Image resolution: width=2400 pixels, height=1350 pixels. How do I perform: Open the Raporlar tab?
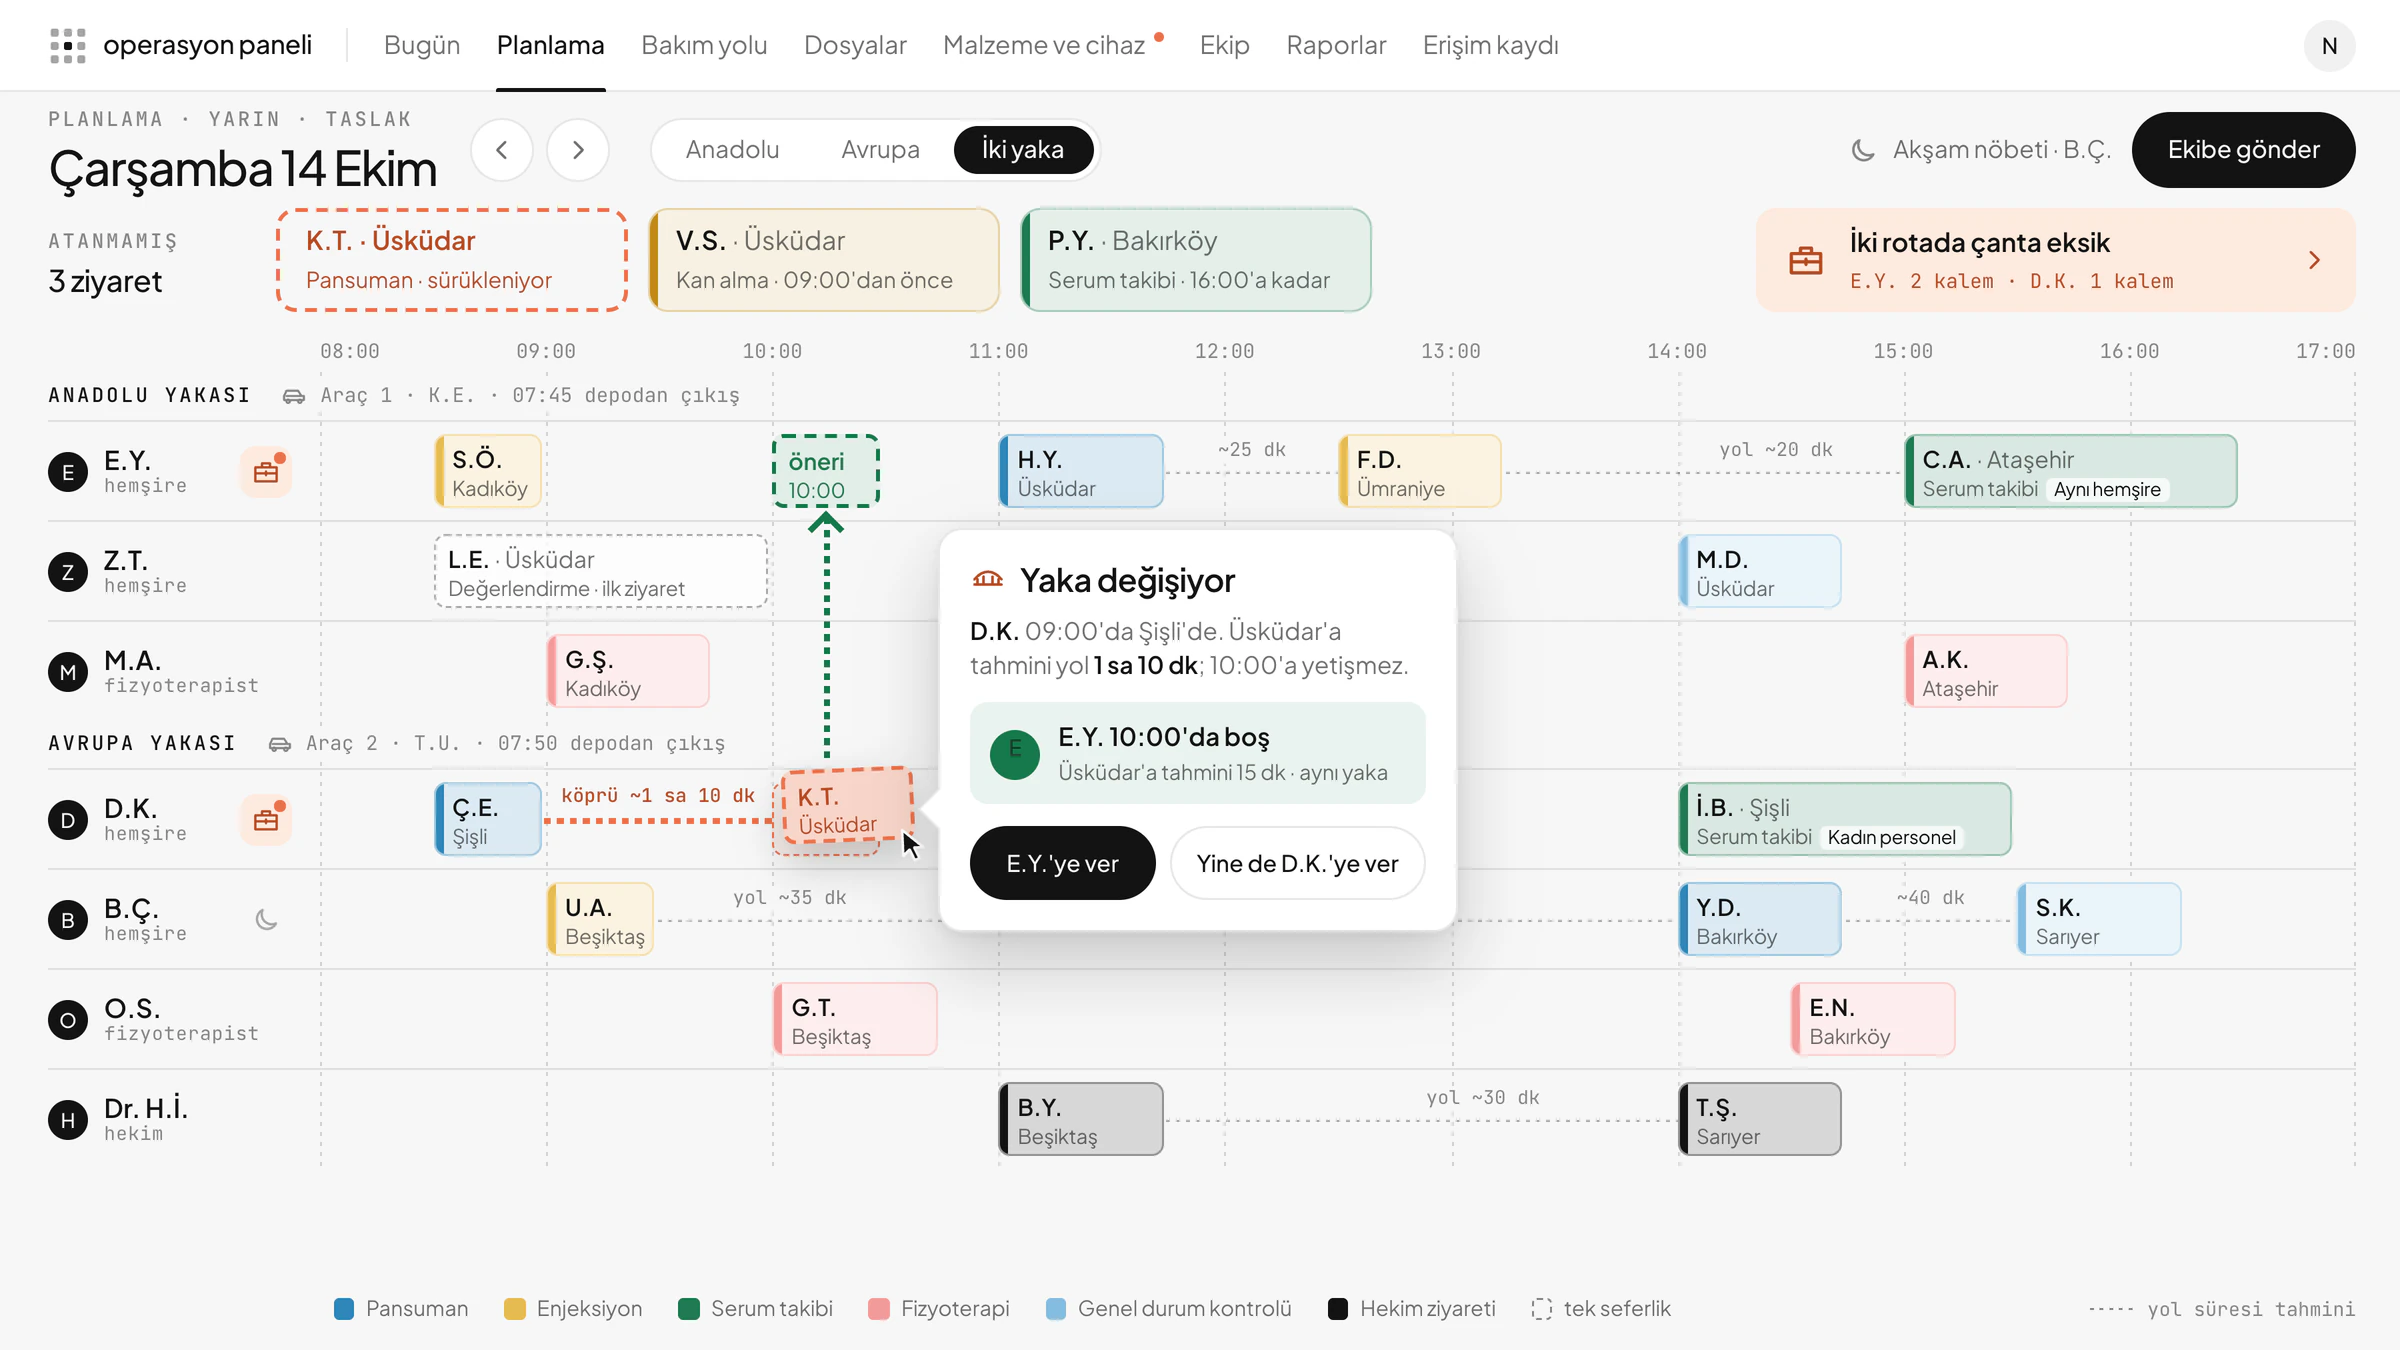1336,45
